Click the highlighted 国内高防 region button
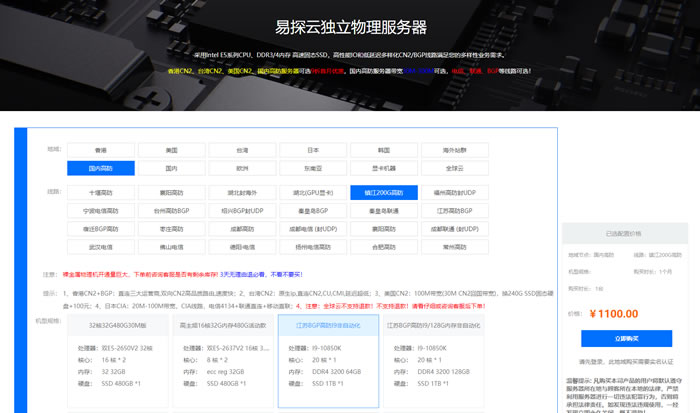 101,168
